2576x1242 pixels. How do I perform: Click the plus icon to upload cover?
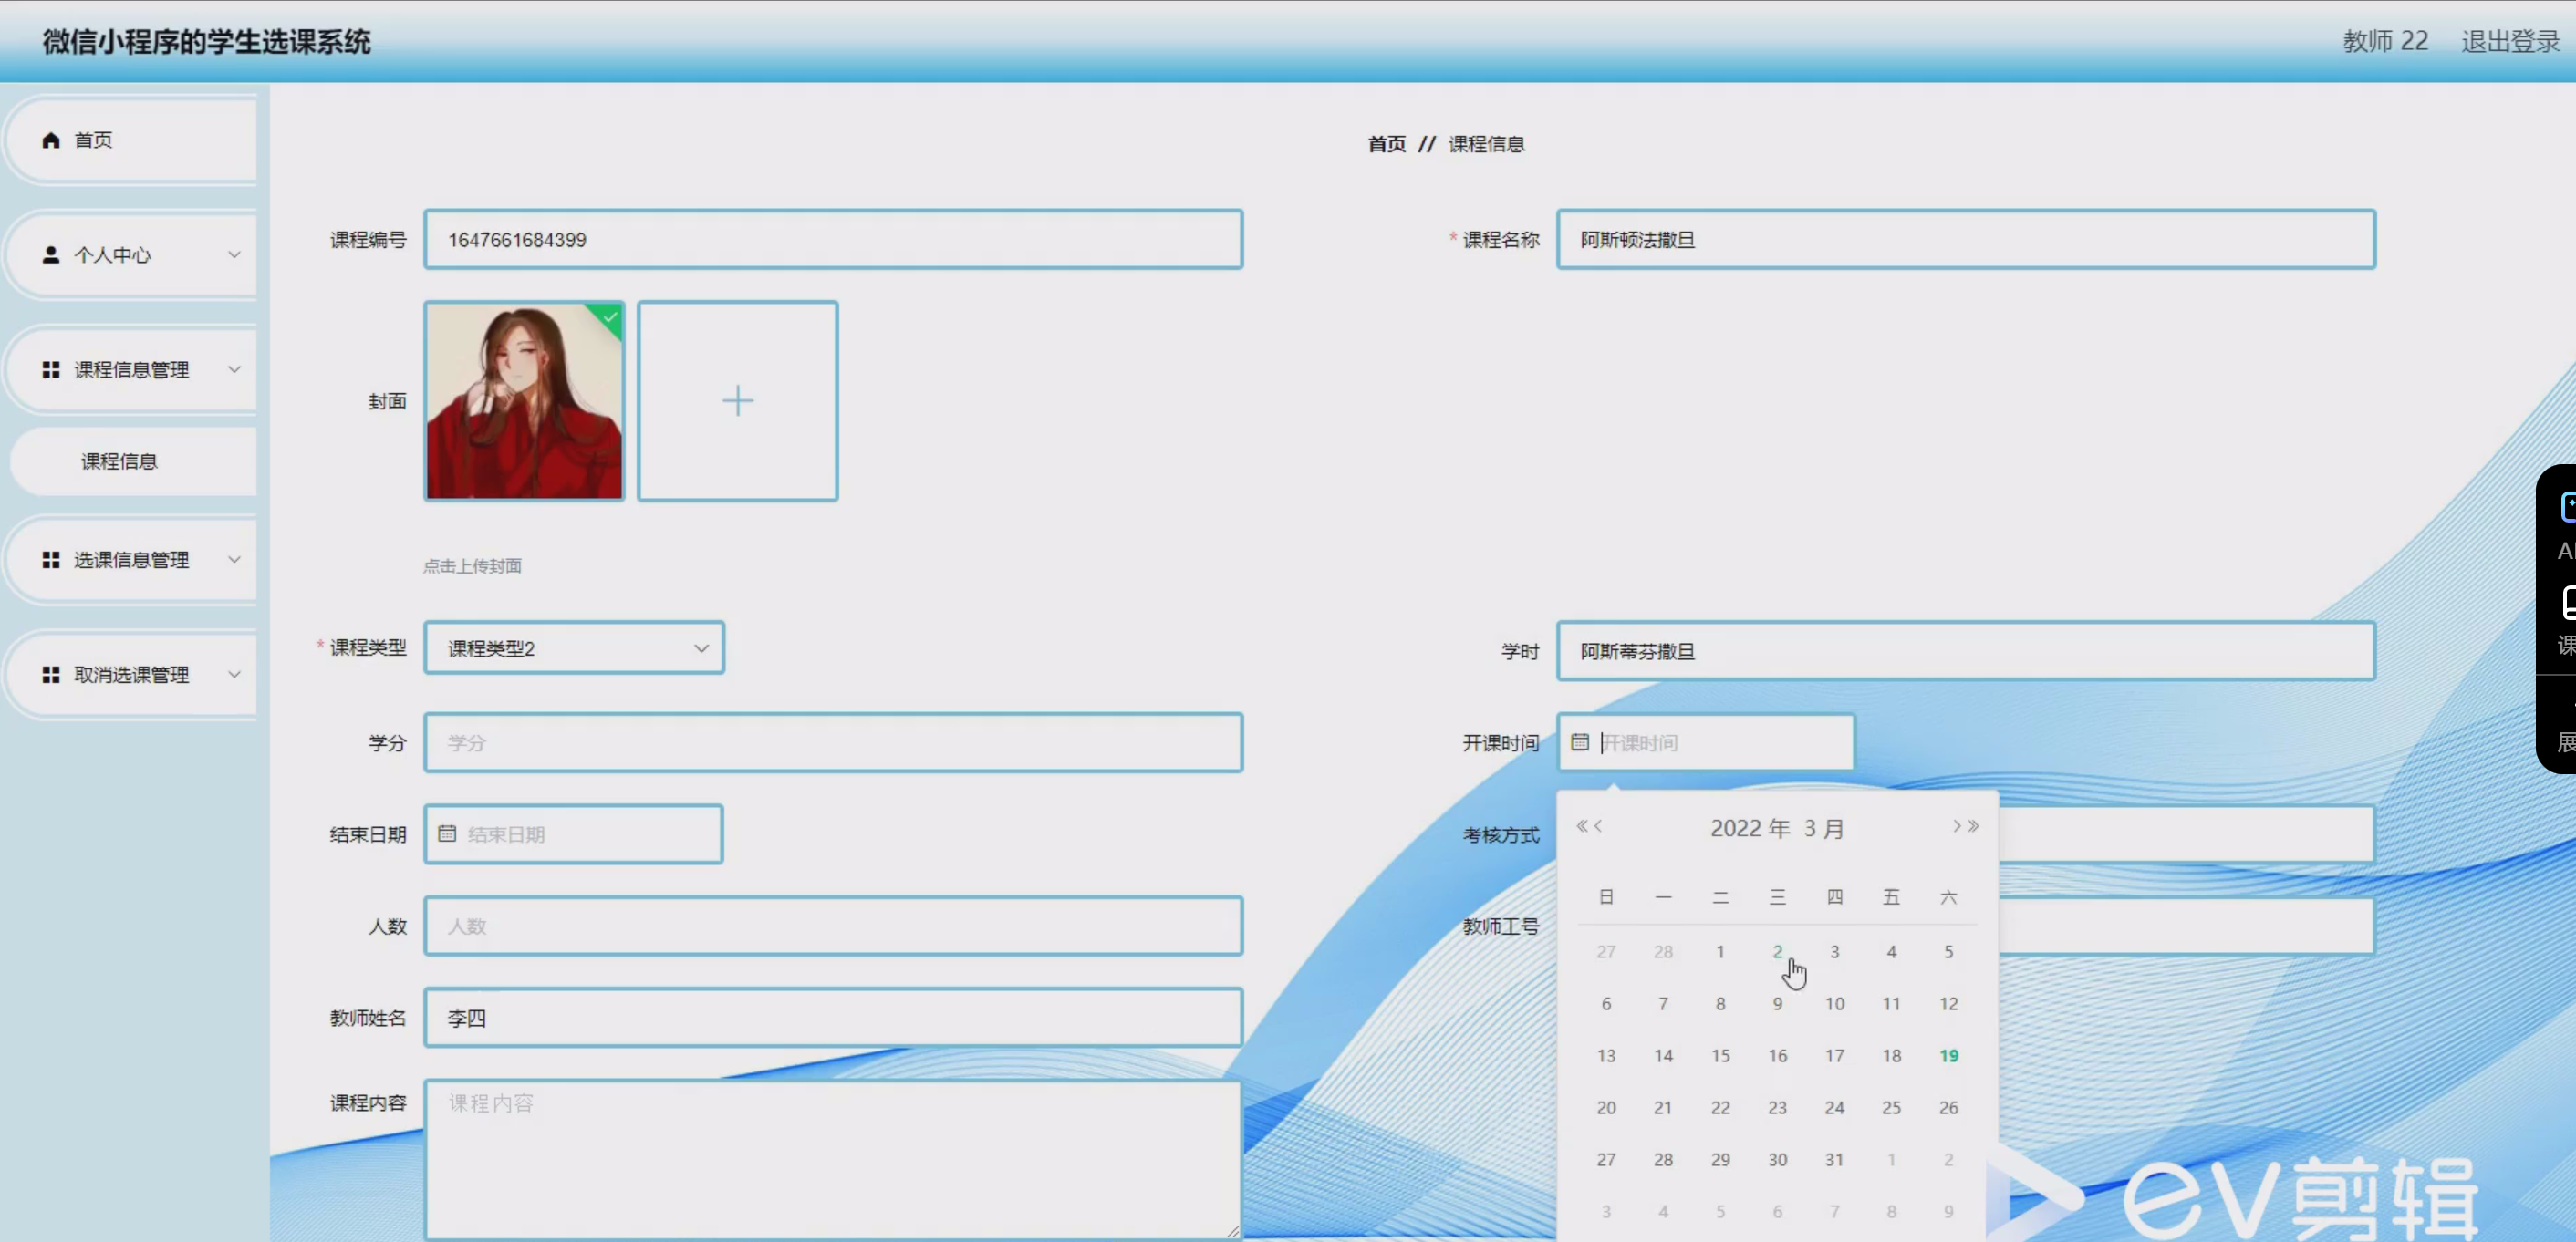[738, 401]
